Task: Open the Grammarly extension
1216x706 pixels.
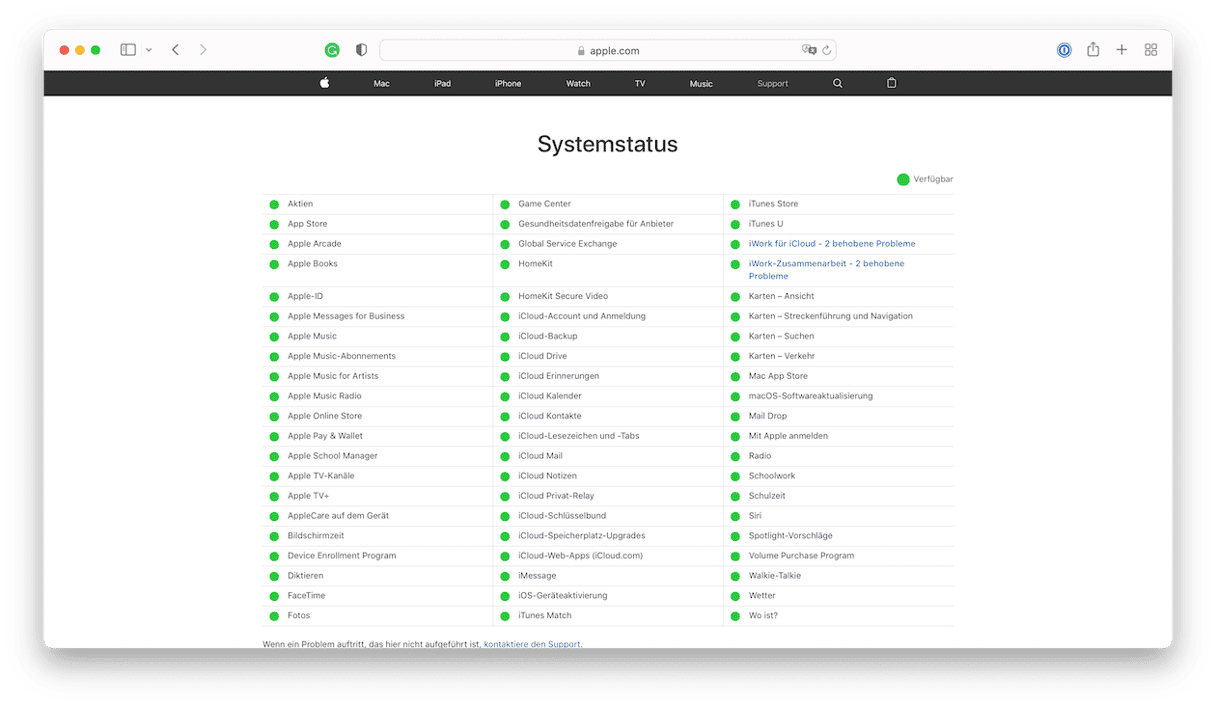Action: tap(332, 50)
